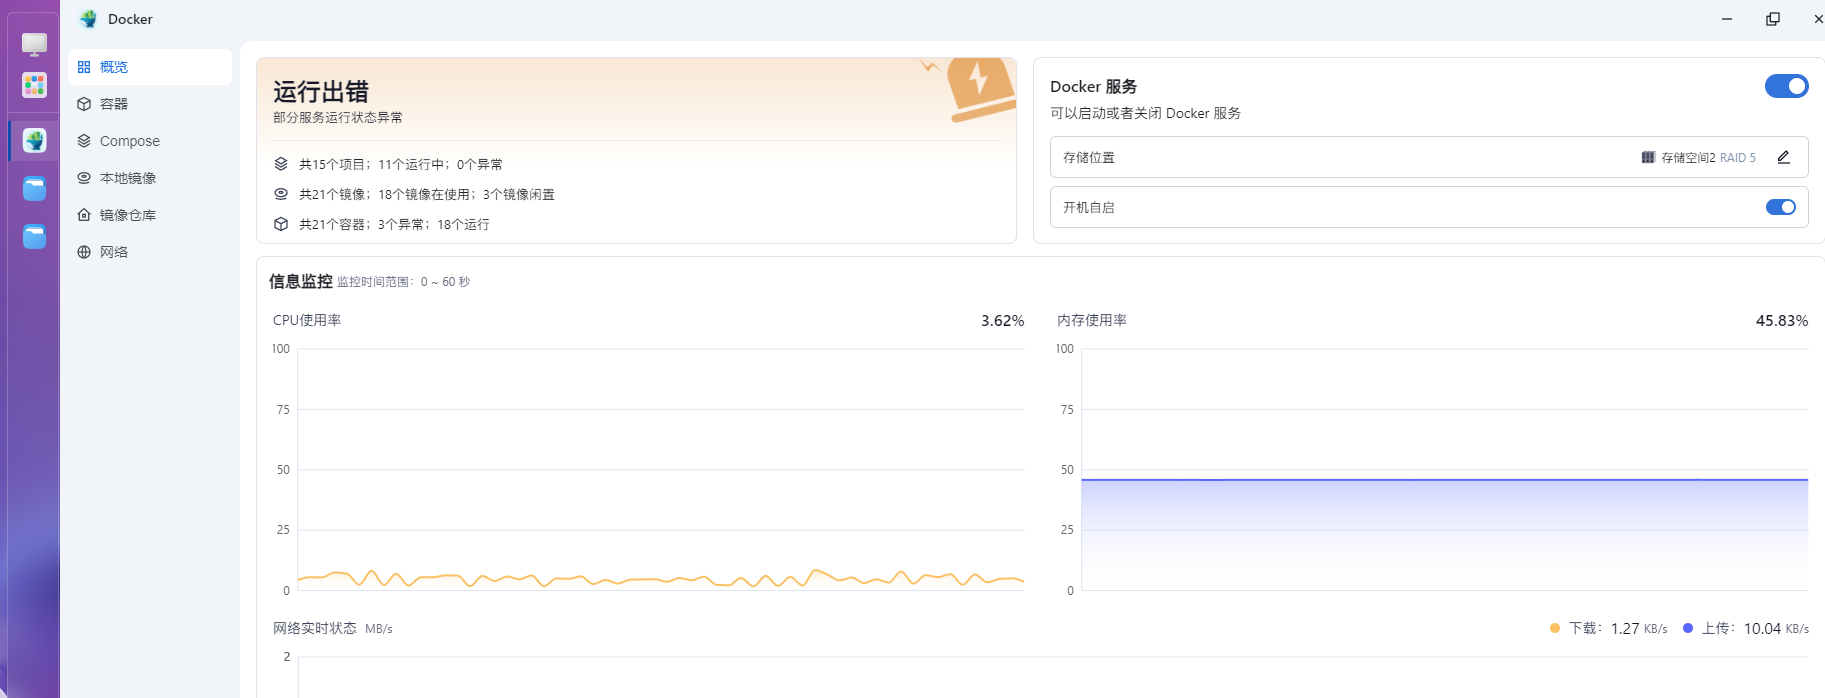Viewport: 1825px width, 698px height.
Task: Click the 存储位置 field row
Action: 1429,157
